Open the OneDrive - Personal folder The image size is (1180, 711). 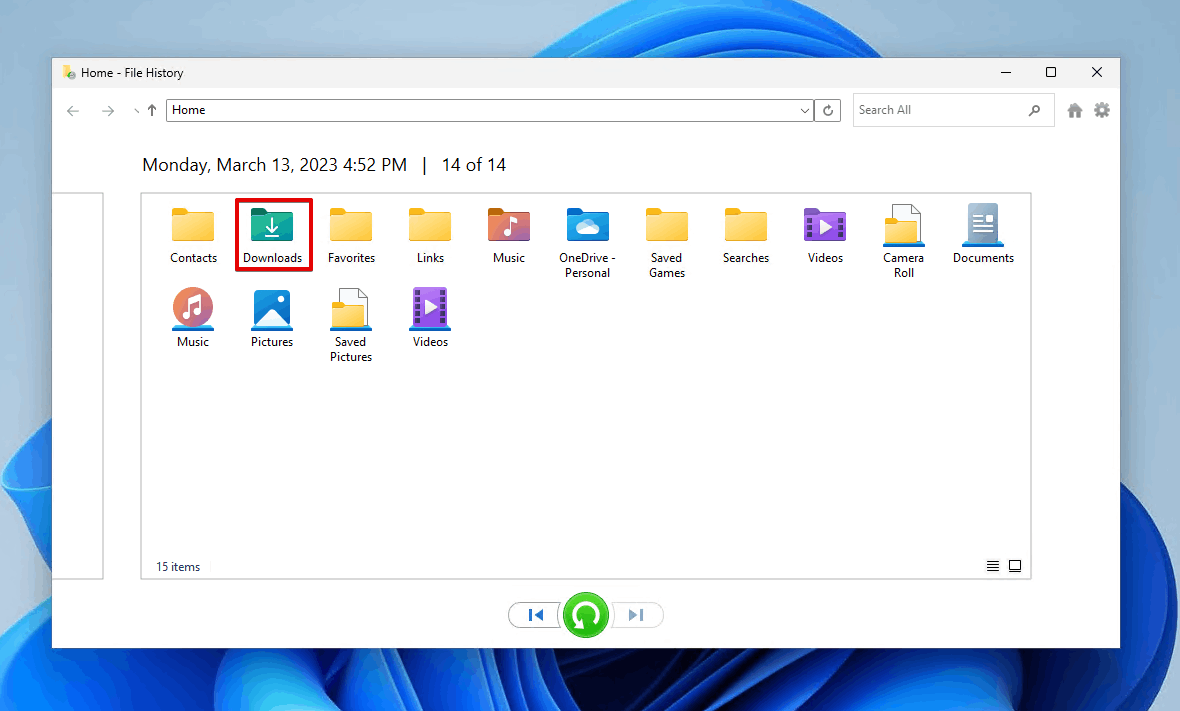(588, 242)
